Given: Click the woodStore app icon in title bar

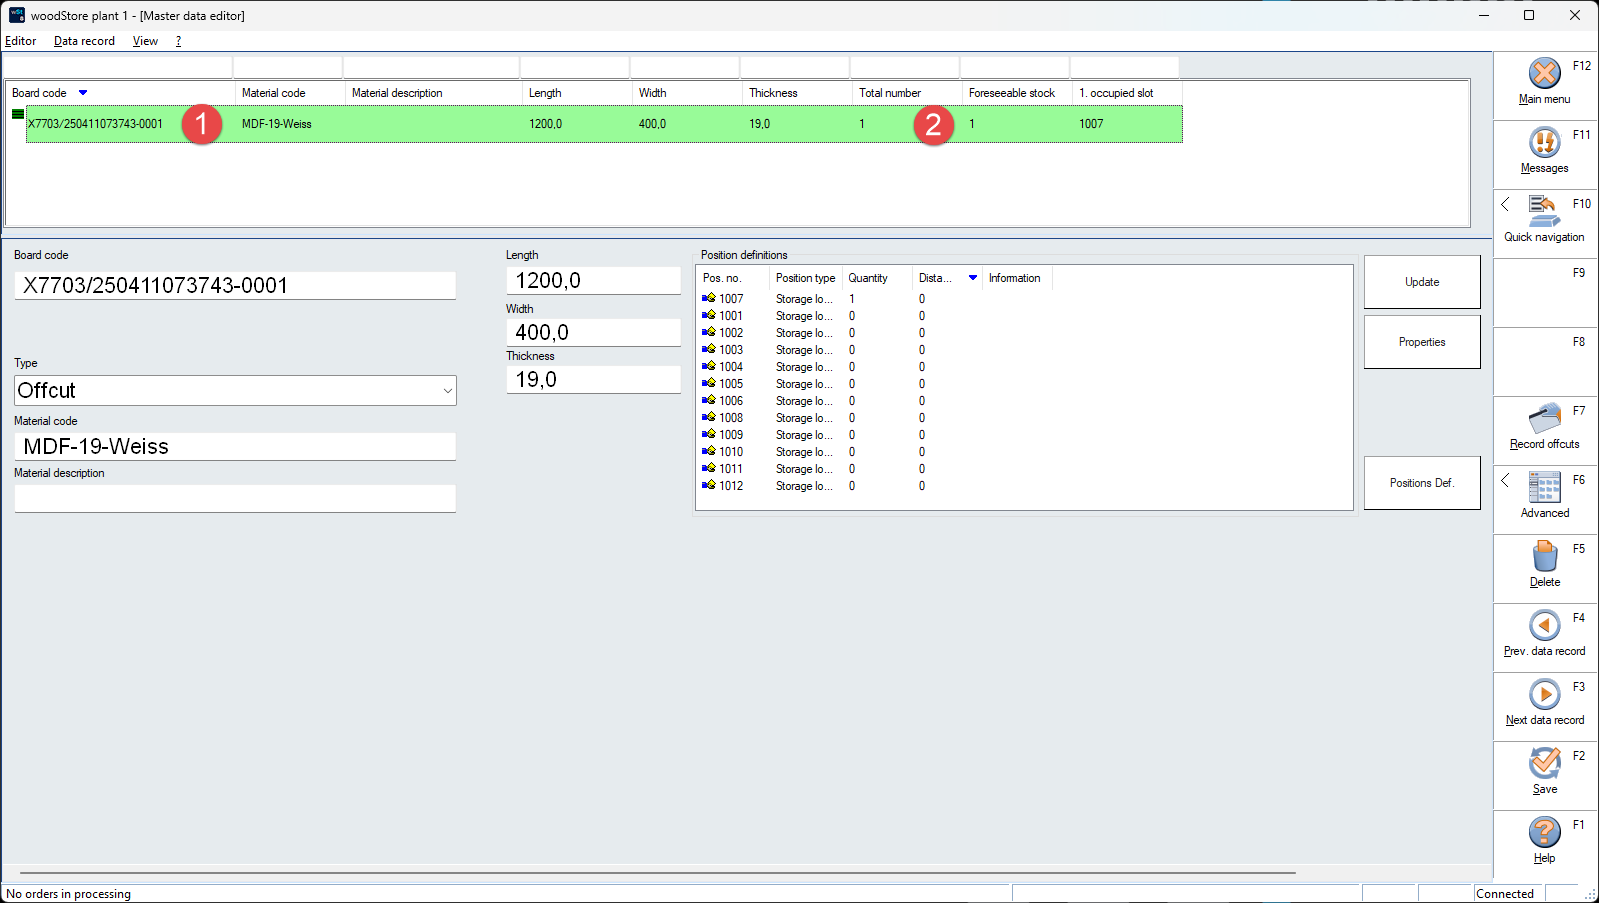Looking at the screenshot, I should pos(17,15).
